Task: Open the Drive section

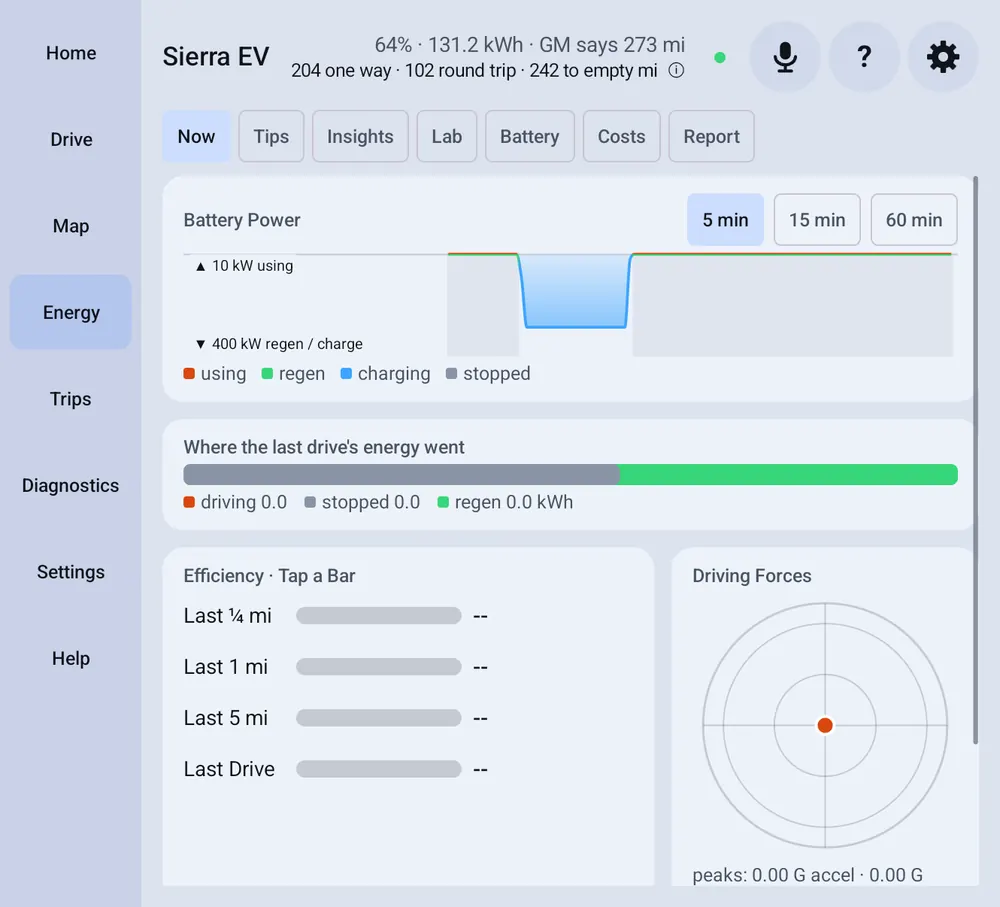Action: click(x=71, y=139)
